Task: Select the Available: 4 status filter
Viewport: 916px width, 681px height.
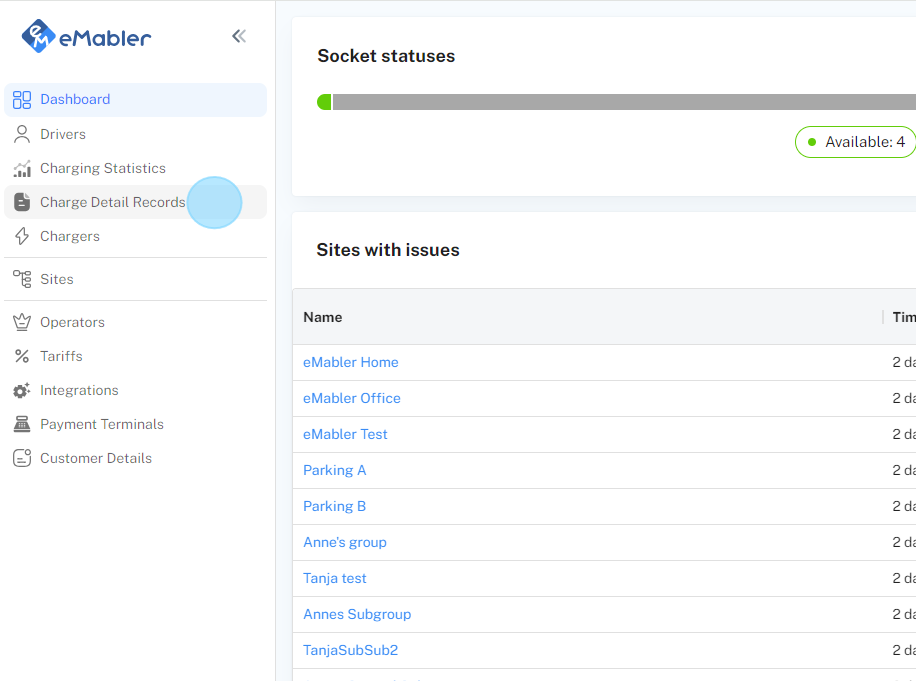Action: [855, 142]
